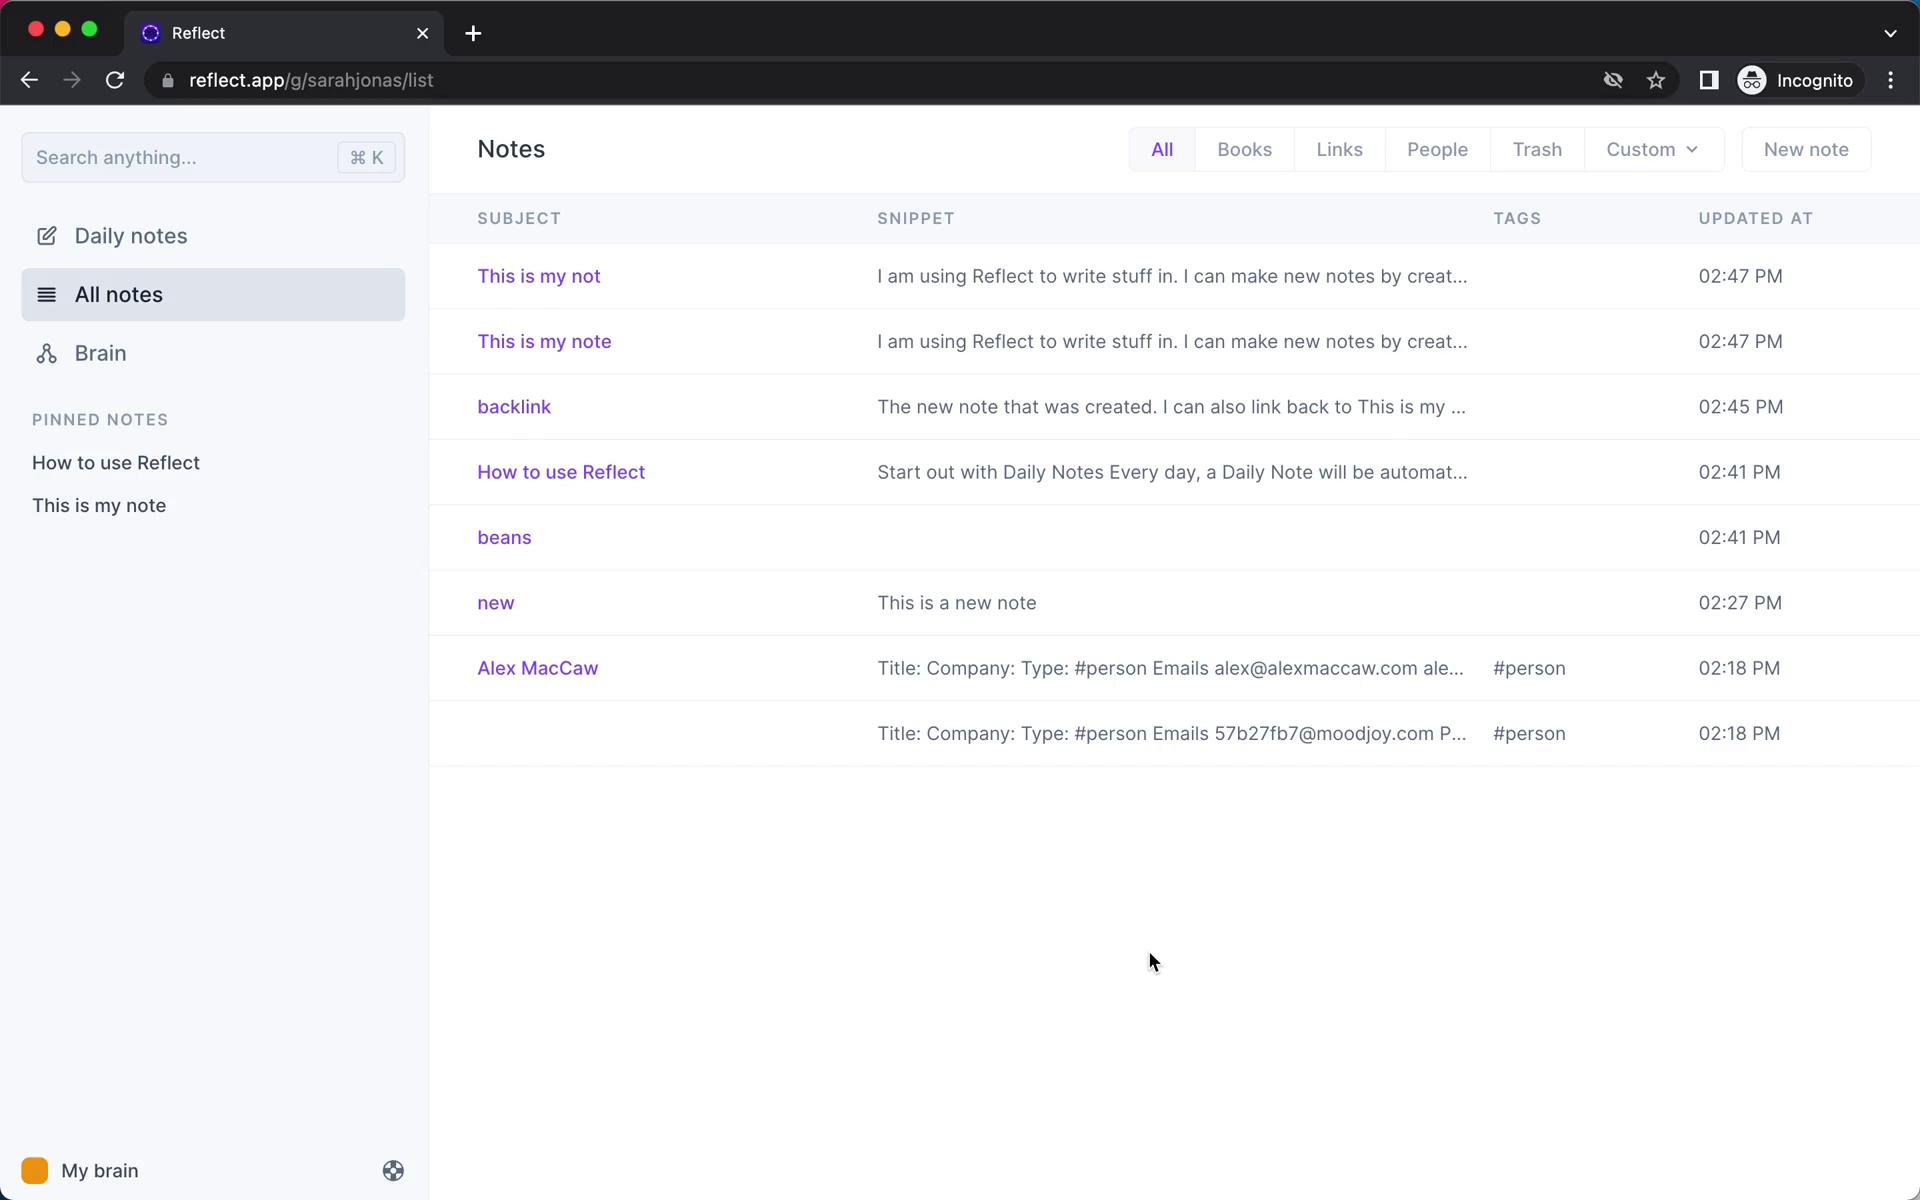Open the graph/network Brain view
The image size is (1920, 1200).
[101, 353]
